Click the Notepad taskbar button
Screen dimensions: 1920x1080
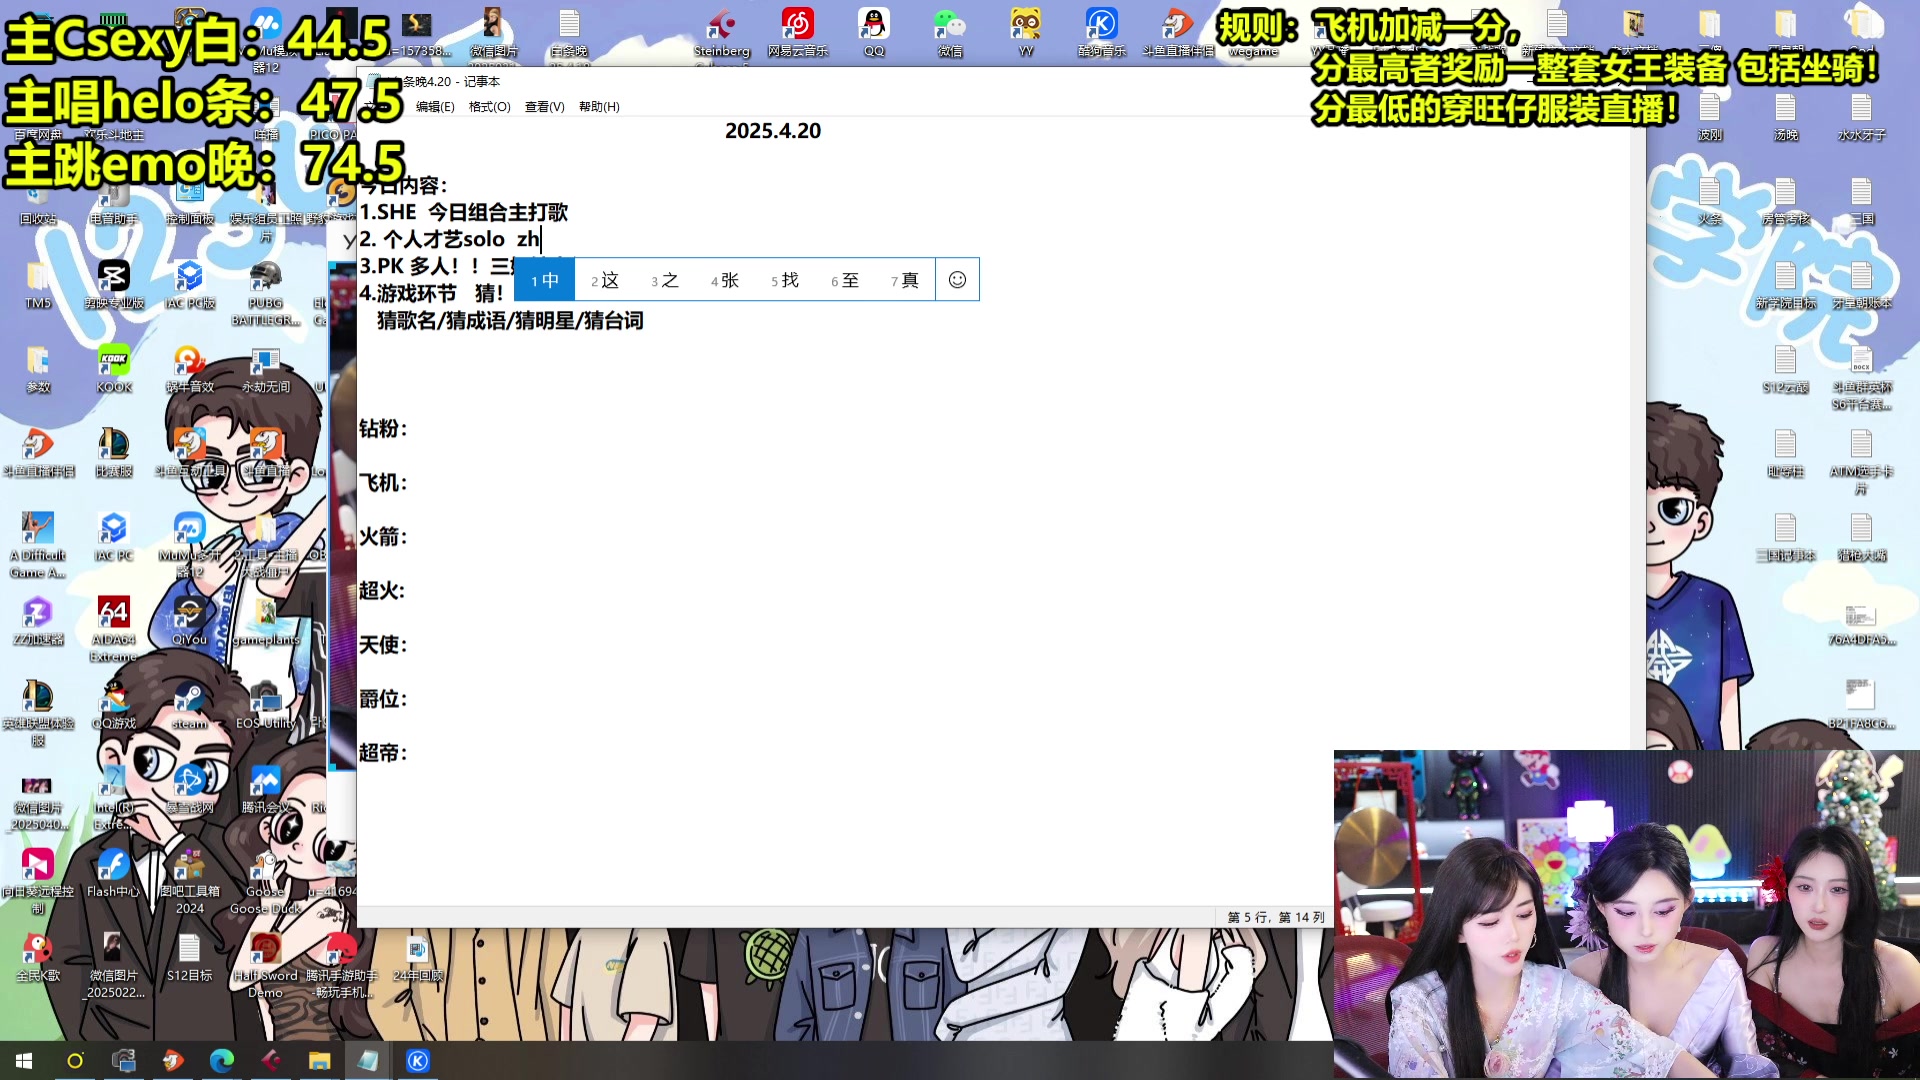coord(368,1060)
